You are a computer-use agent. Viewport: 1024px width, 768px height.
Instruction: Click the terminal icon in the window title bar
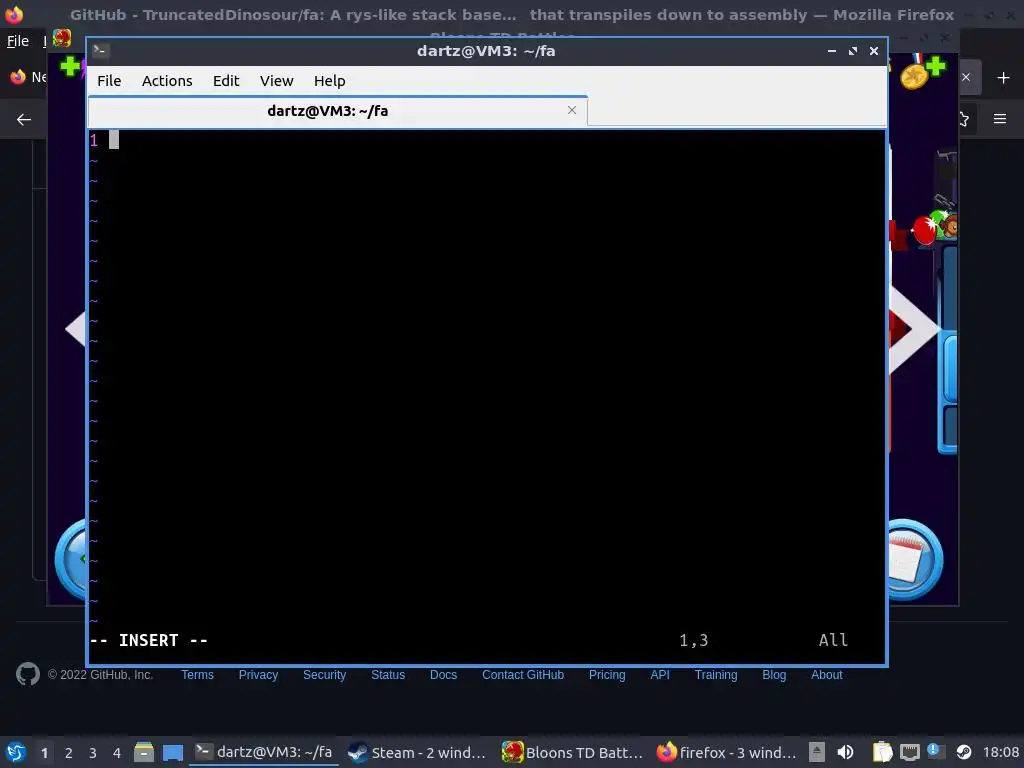[100, 50]
